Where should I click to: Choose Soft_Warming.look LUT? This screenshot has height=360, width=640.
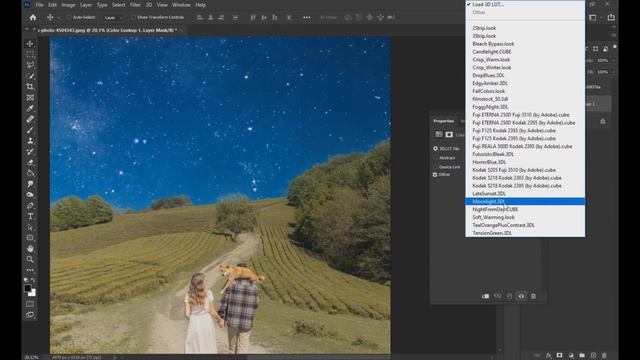(525, 217)
